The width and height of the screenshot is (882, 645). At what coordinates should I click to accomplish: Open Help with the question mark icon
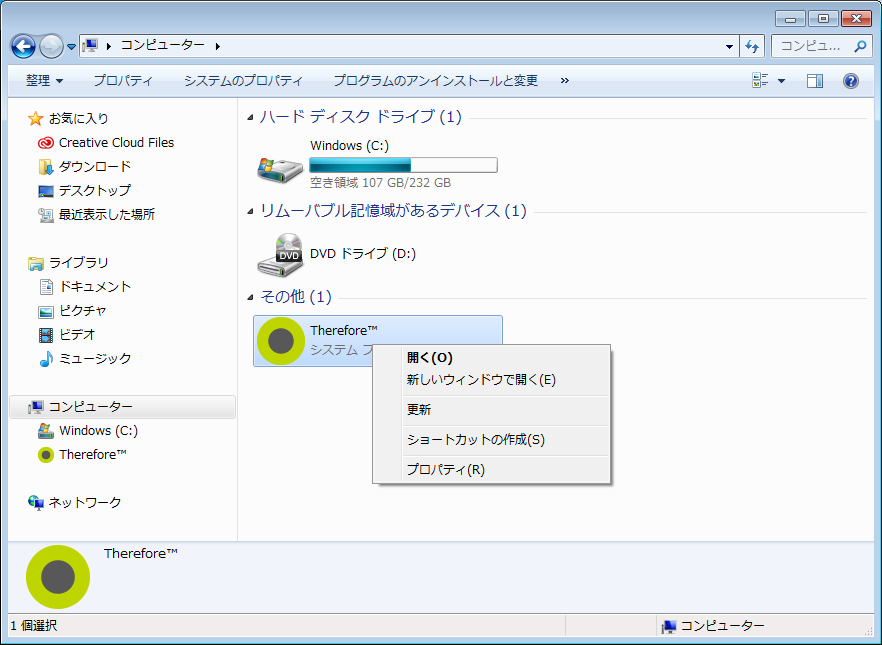pos(850,81)
